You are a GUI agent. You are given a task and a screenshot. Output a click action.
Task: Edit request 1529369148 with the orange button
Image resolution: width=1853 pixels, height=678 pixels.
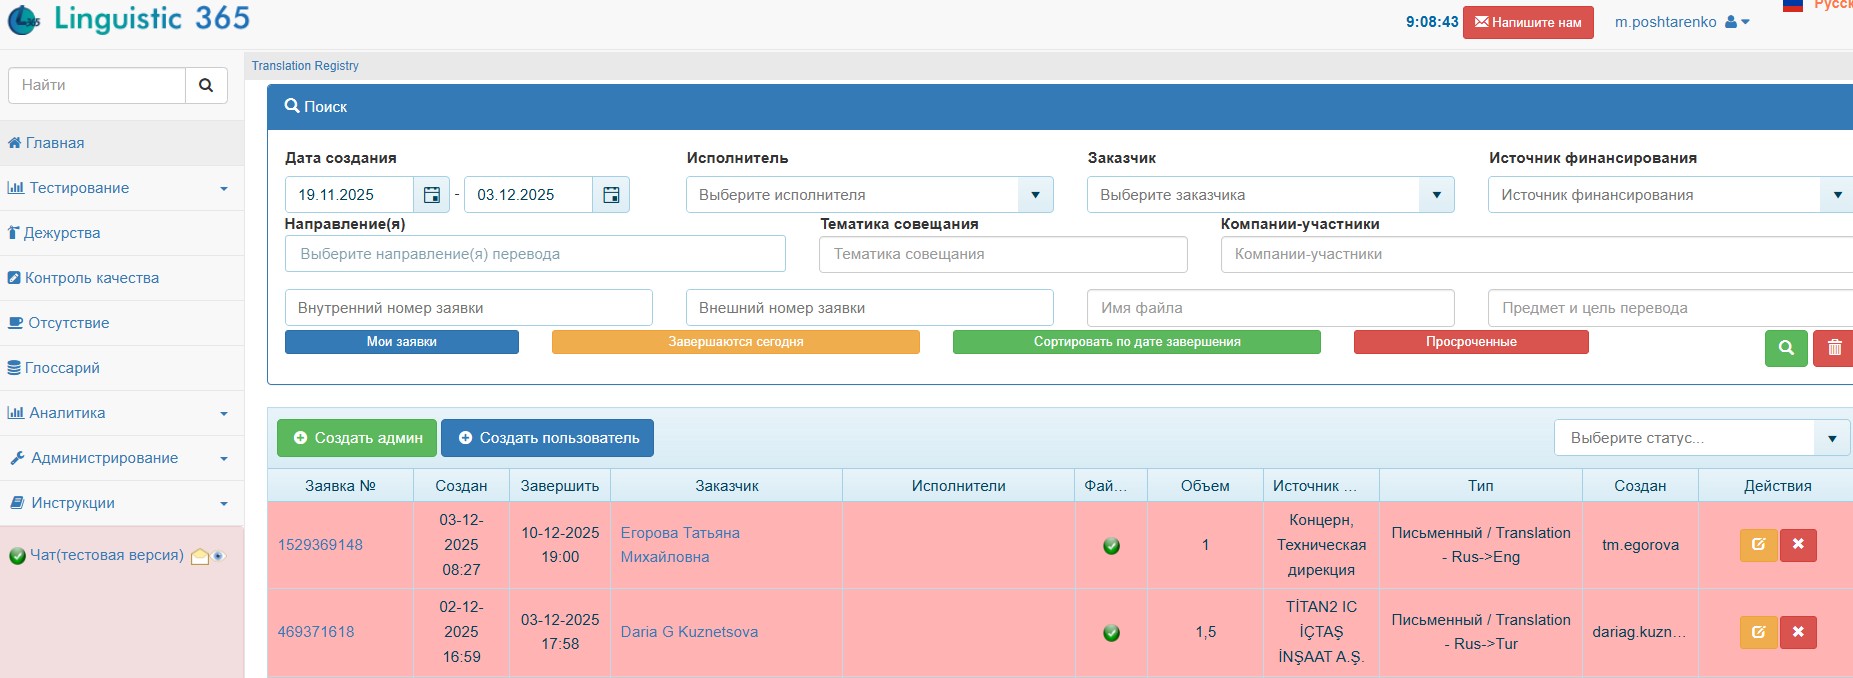click(1758, 545)
